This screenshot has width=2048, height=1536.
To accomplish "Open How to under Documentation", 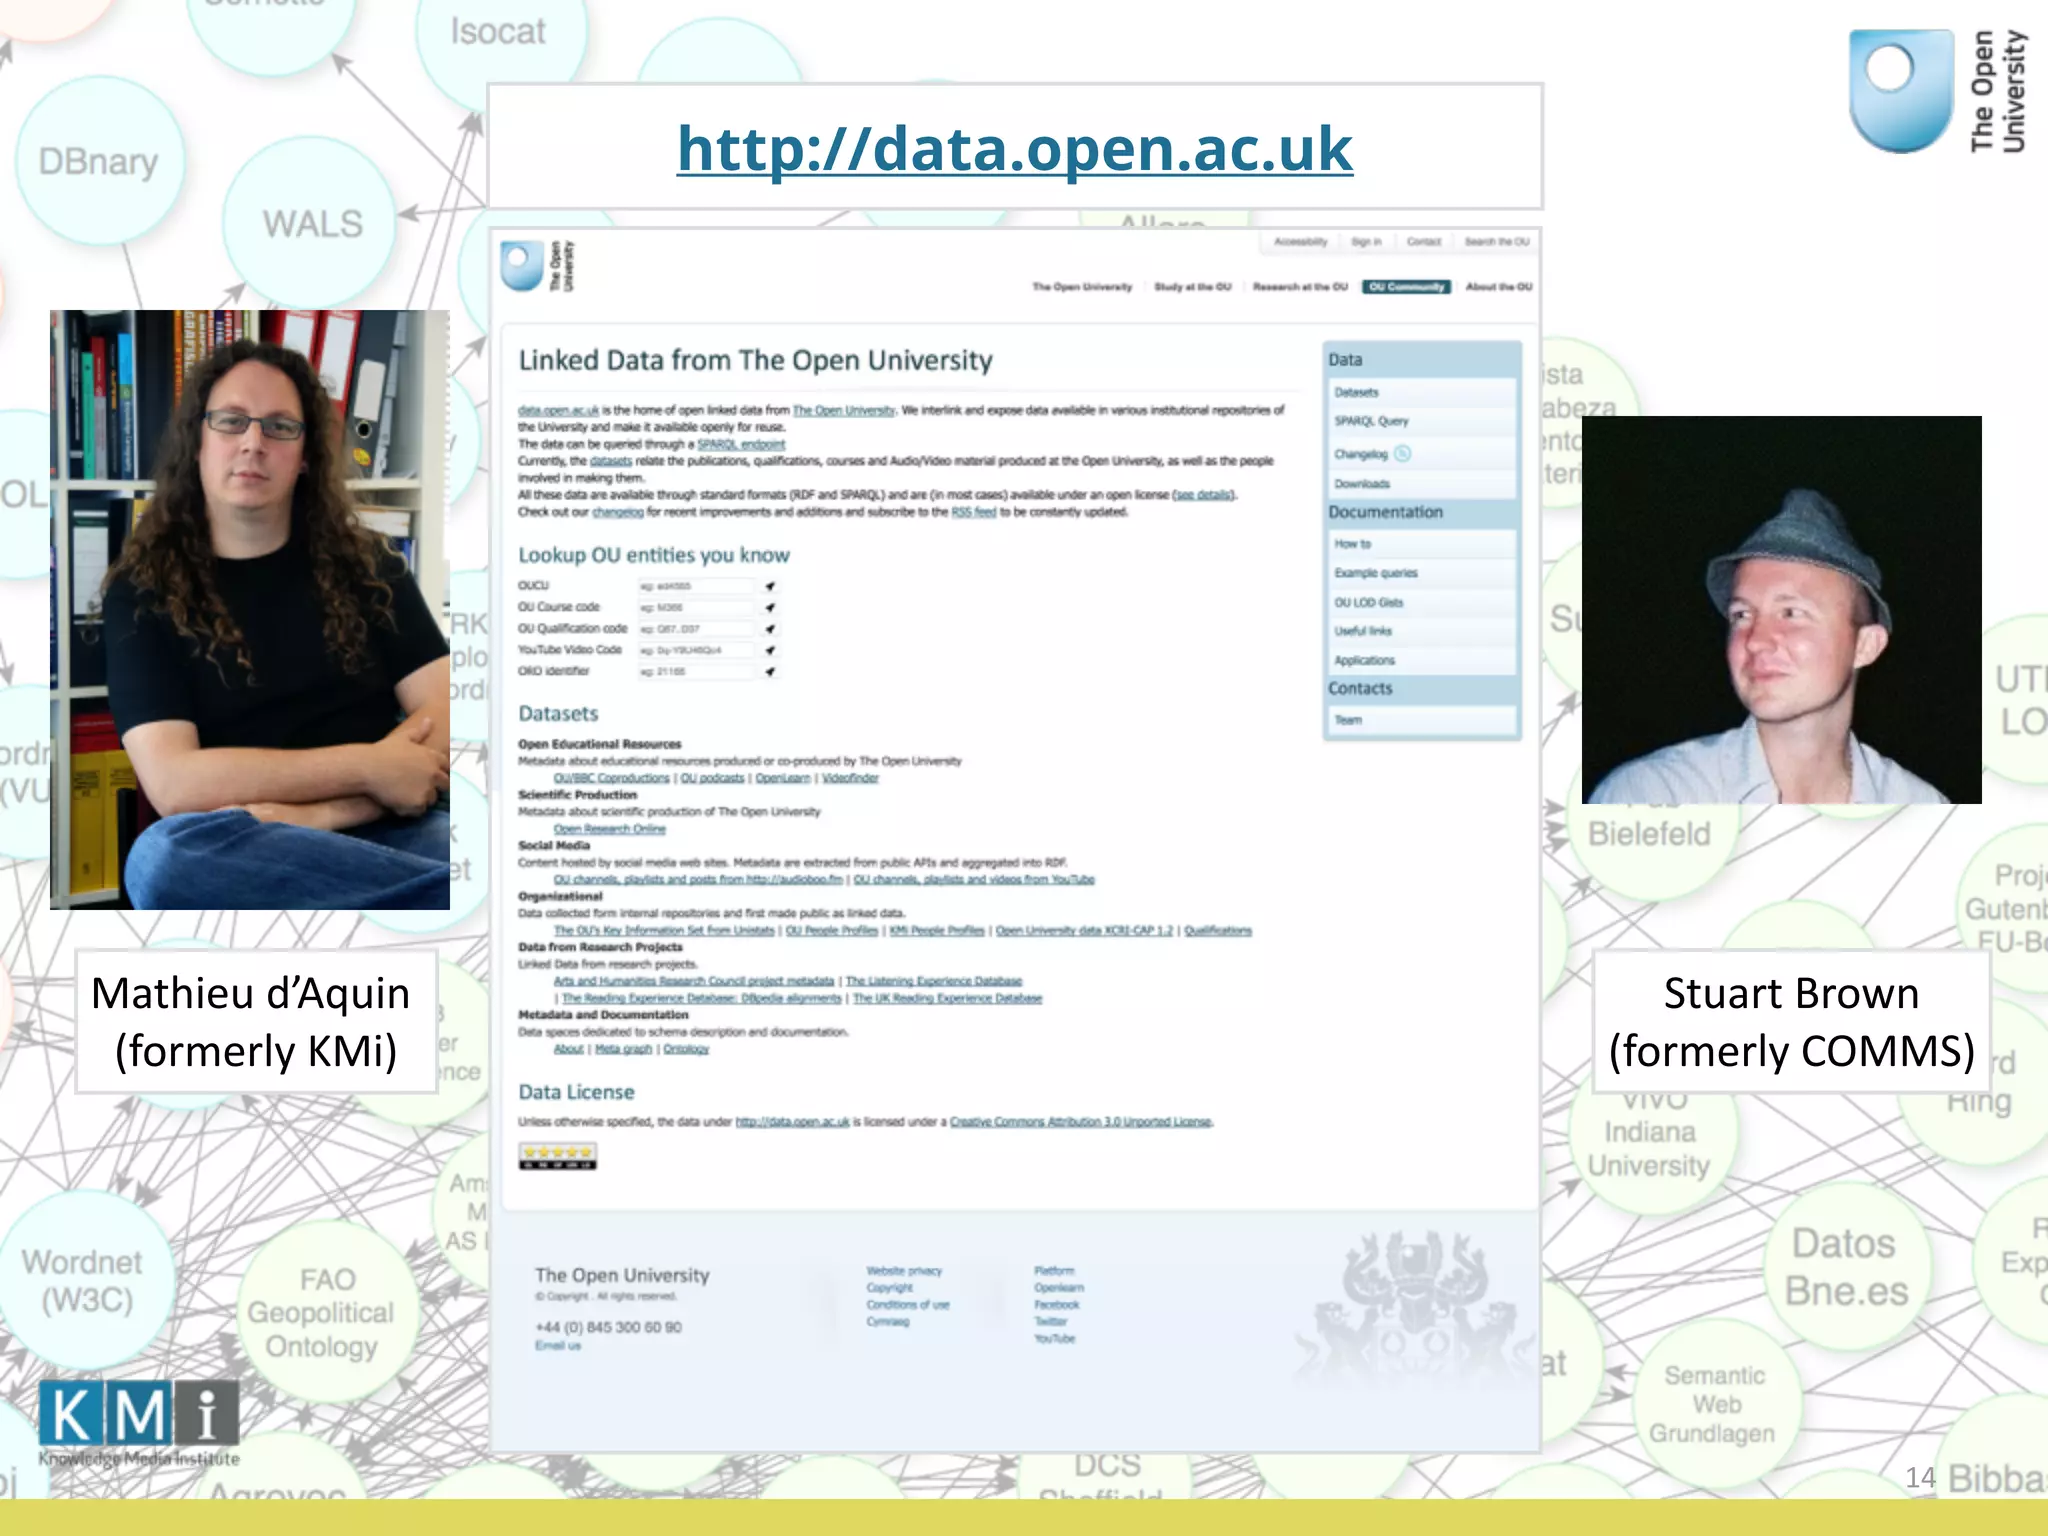I will [x=1423, y=544].
